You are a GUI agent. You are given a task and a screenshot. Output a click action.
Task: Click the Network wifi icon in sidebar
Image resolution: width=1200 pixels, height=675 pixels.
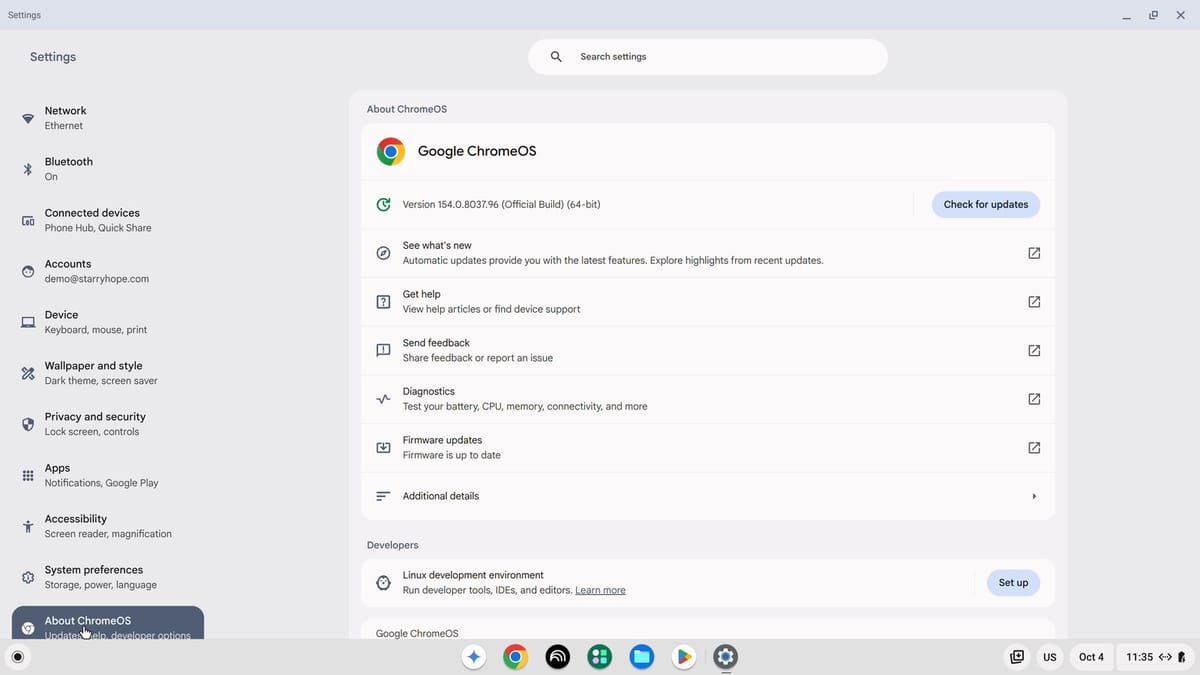click(x=28, y=118)
